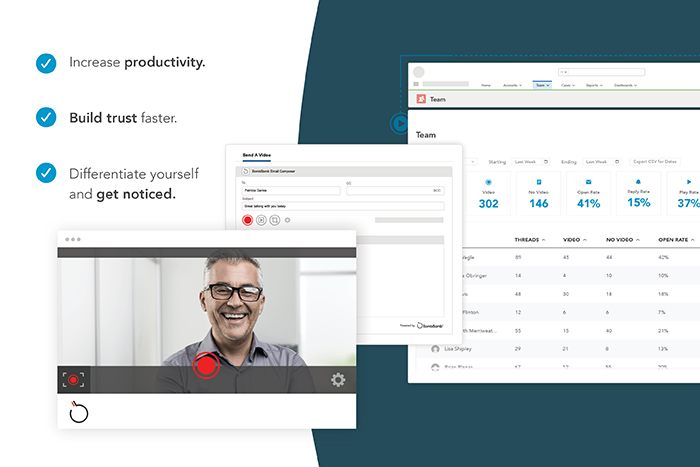The width and height of the screenshot is (700, 467).
Task: Click the grey profile circle in the dashboard
Action: pyautogui.click(x=418, y=72)
